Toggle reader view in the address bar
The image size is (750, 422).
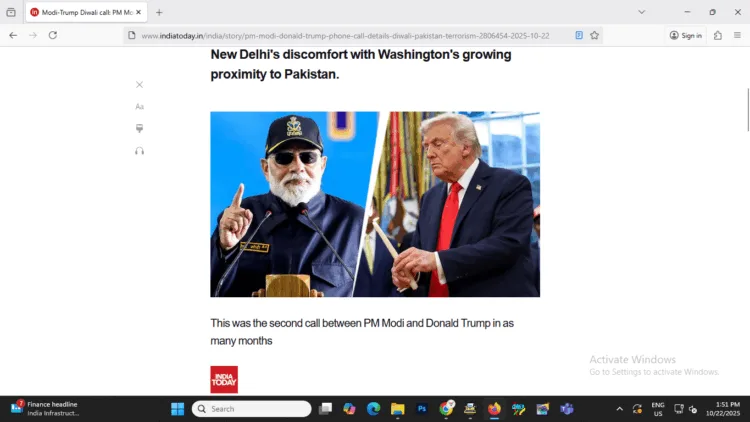pos(579,35)
